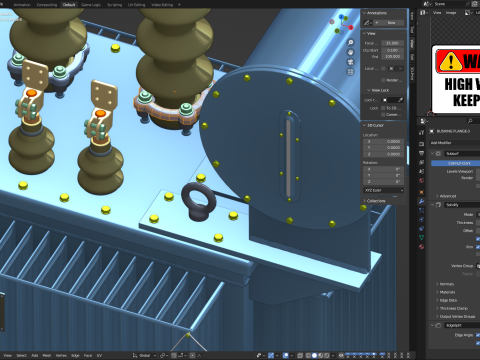Open the Particles properties tab icon
The height and width of the screenshot is (360, 480).
[x=421, y=210]
